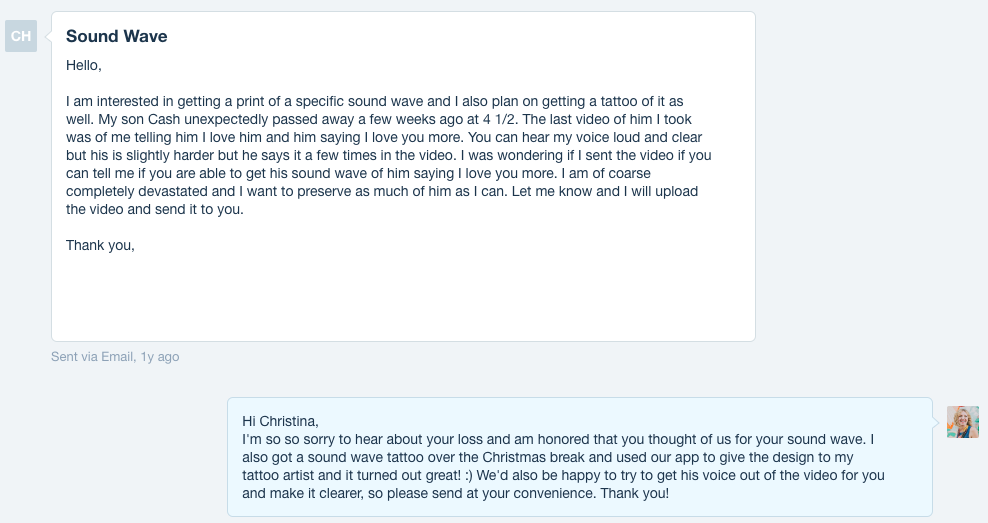Click the CH customer avatar badge
988x523 pixels.
click(x=21, y=37)
